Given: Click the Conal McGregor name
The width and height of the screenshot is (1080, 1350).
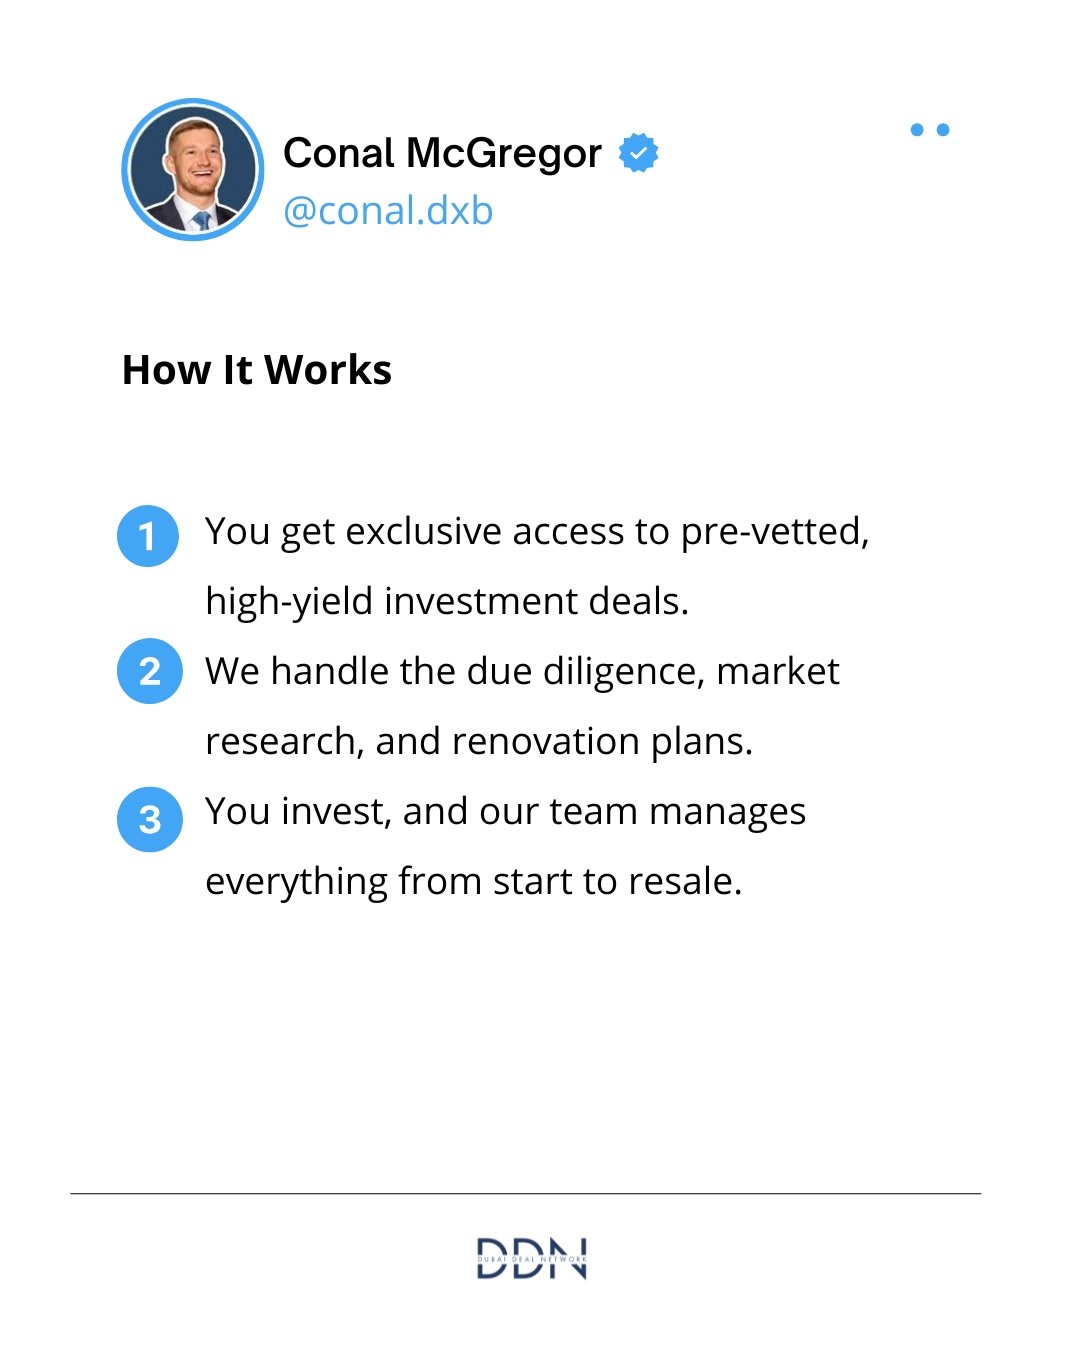Looking at the screenshot, I should (442, 153).
